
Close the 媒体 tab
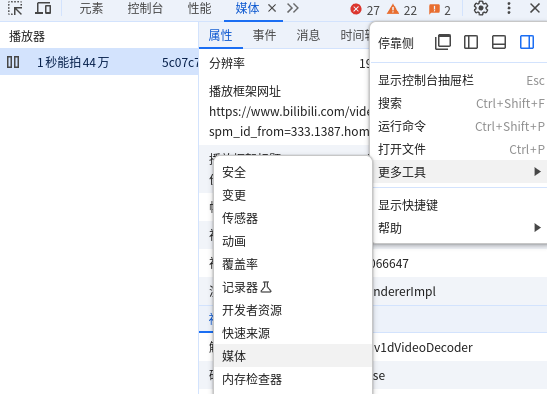click(x=272, y=8)
